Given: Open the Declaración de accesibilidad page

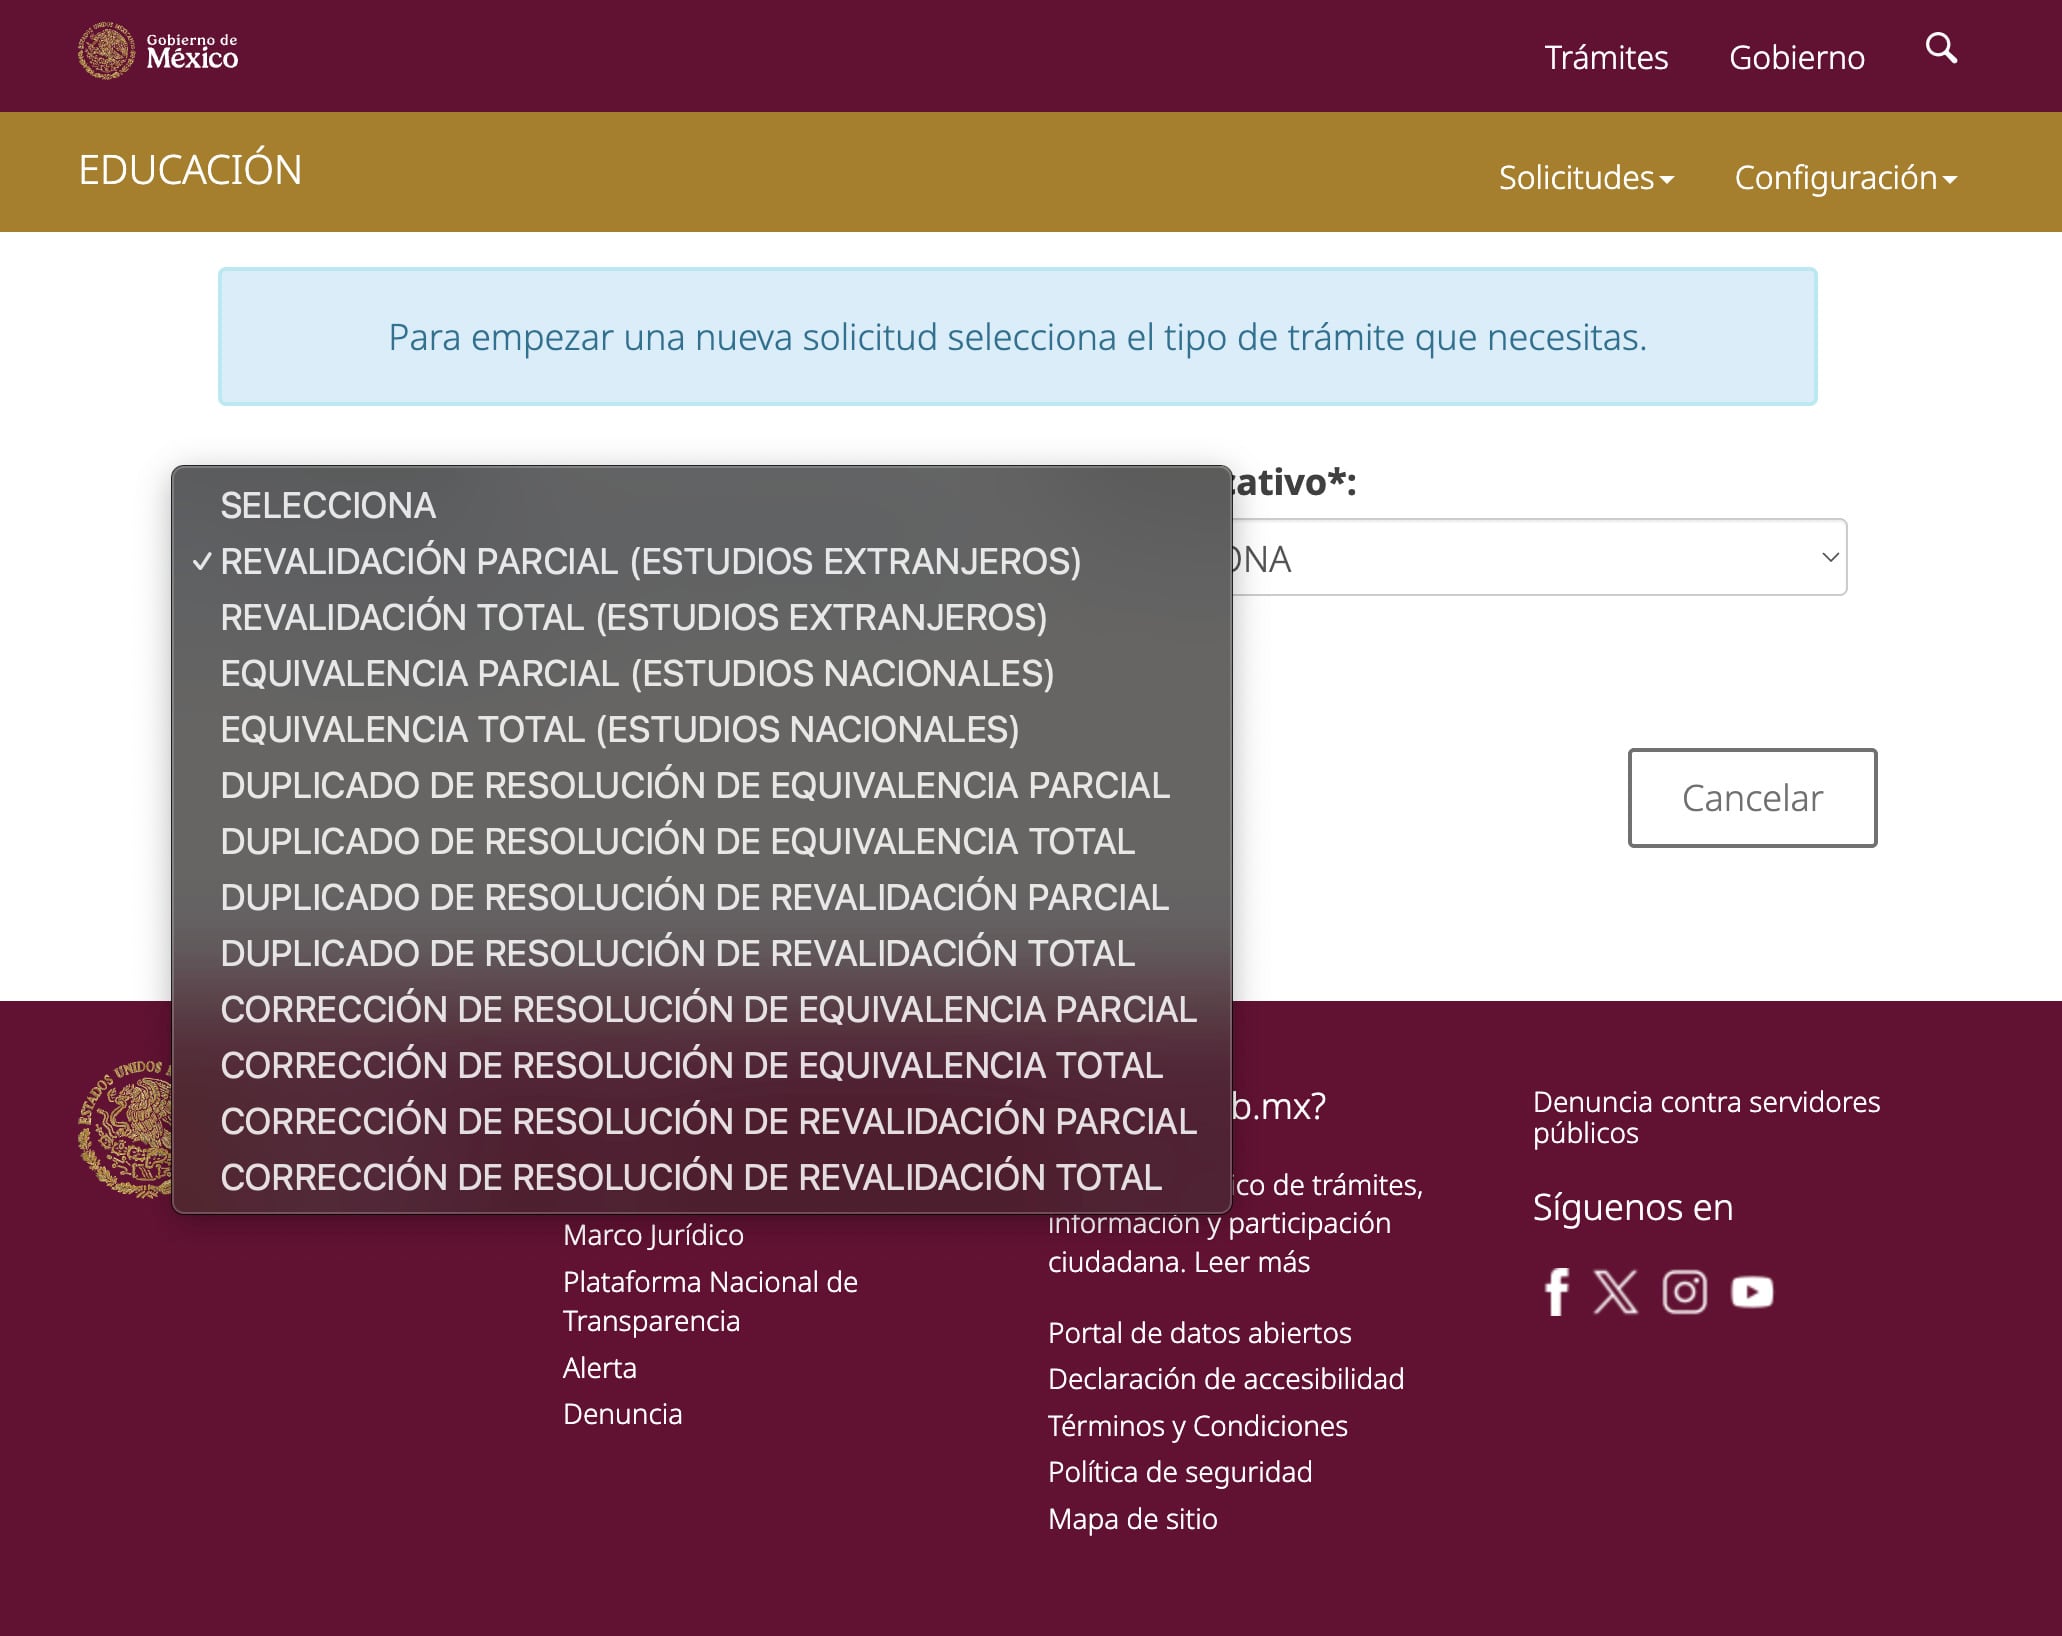Looking at the screenshot, I should [x=1225, y=1379].
